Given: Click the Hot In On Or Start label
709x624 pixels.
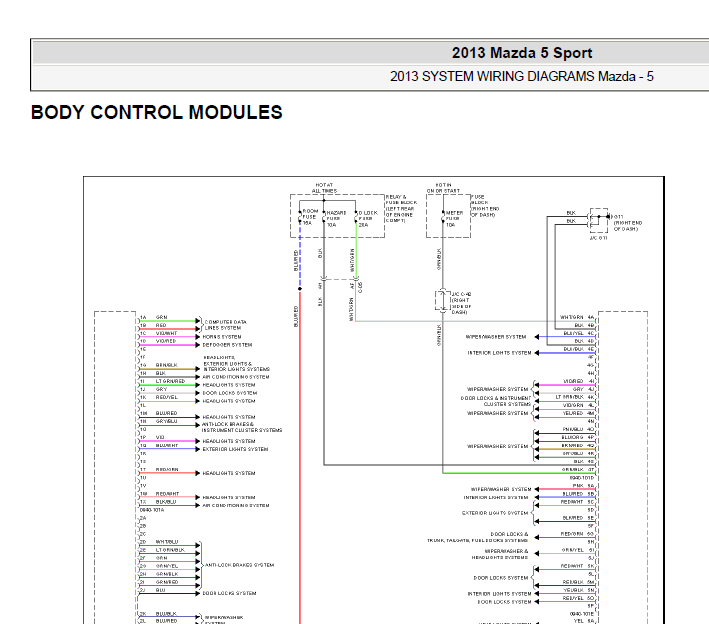Looking at the screenshot, I should (445, 187).
